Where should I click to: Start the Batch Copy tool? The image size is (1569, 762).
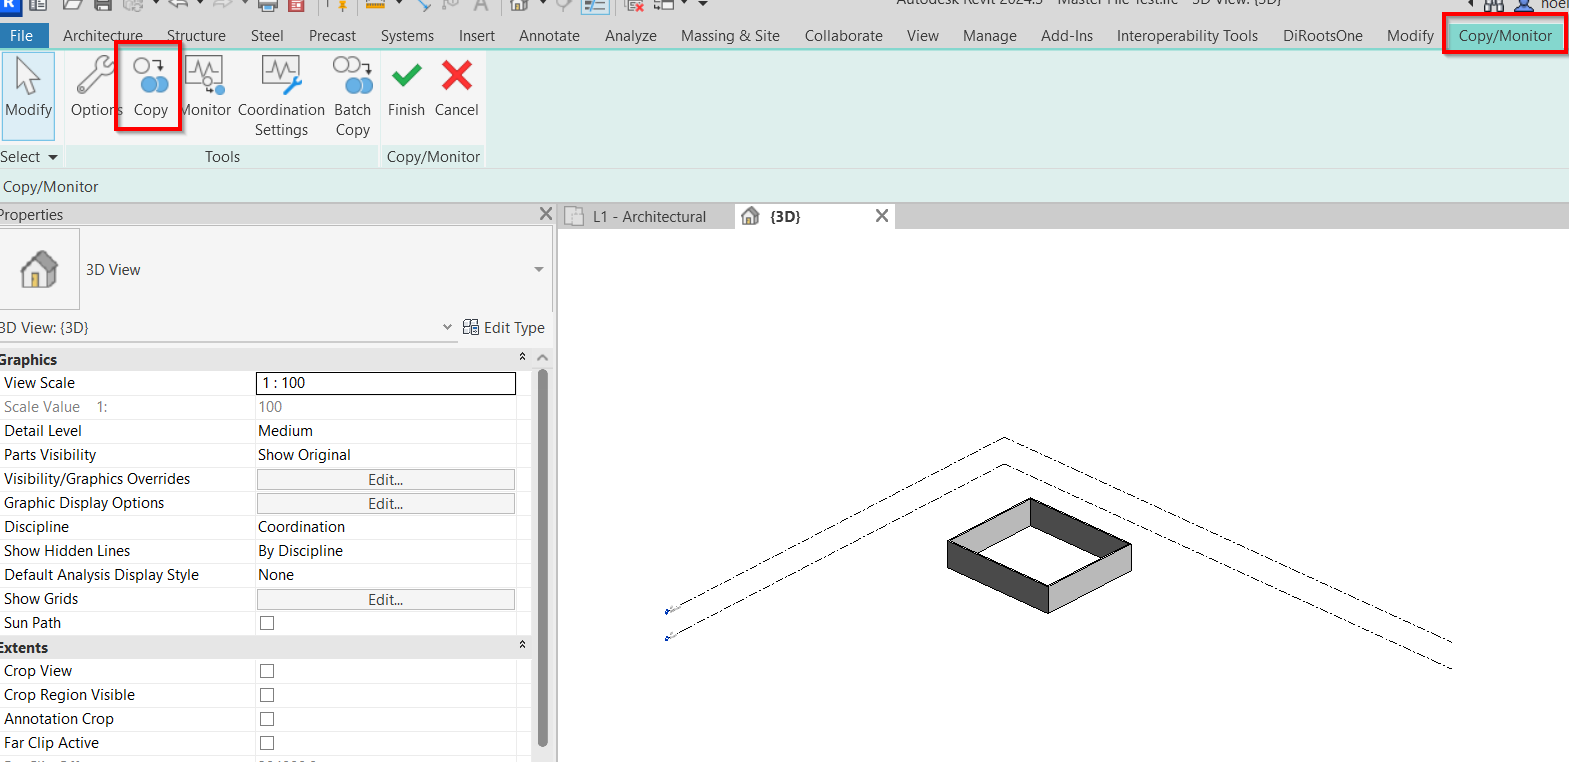click(x=352, y=96)
